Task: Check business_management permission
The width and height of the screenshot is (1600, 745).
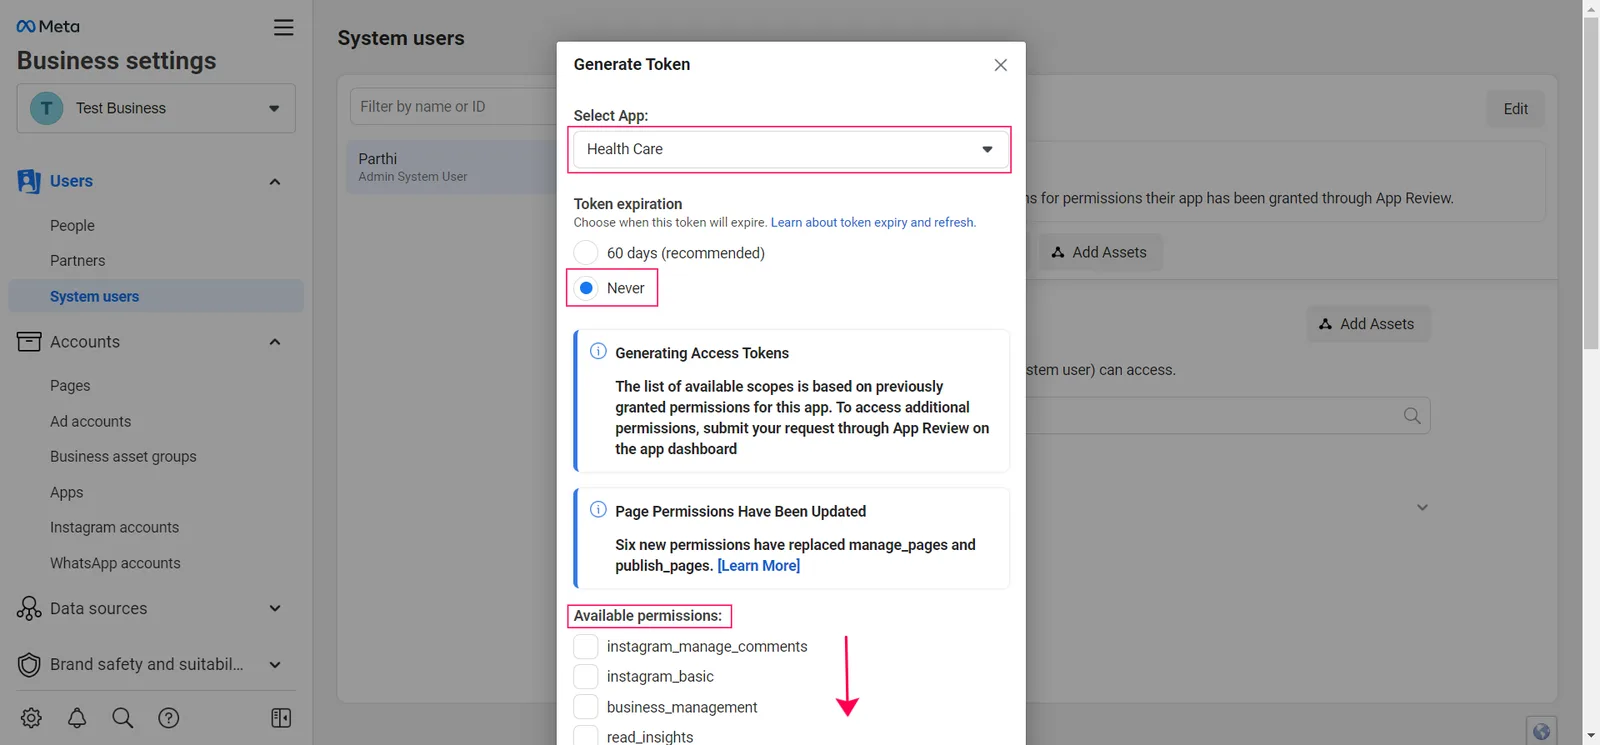Action: (x=586, y=707)
